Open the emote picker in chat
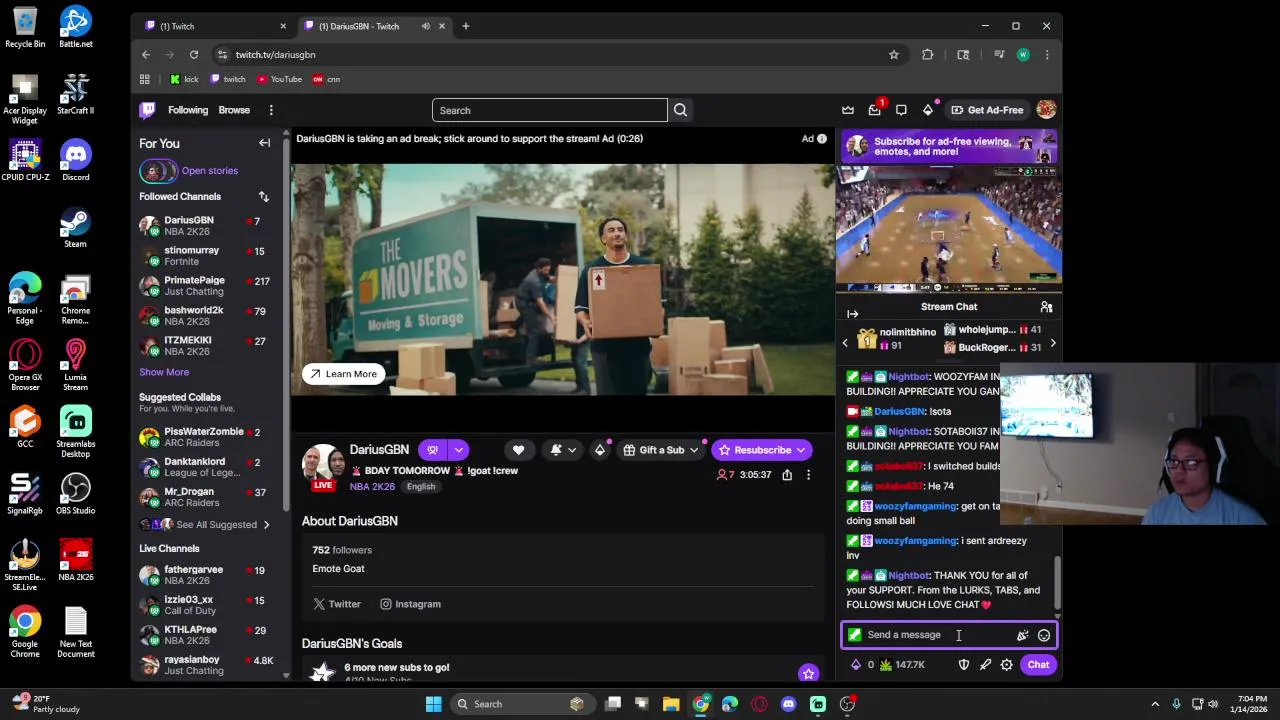The height and width of the screenshot is (720, 1280). pyautogui.click(x=1044, y=635)
